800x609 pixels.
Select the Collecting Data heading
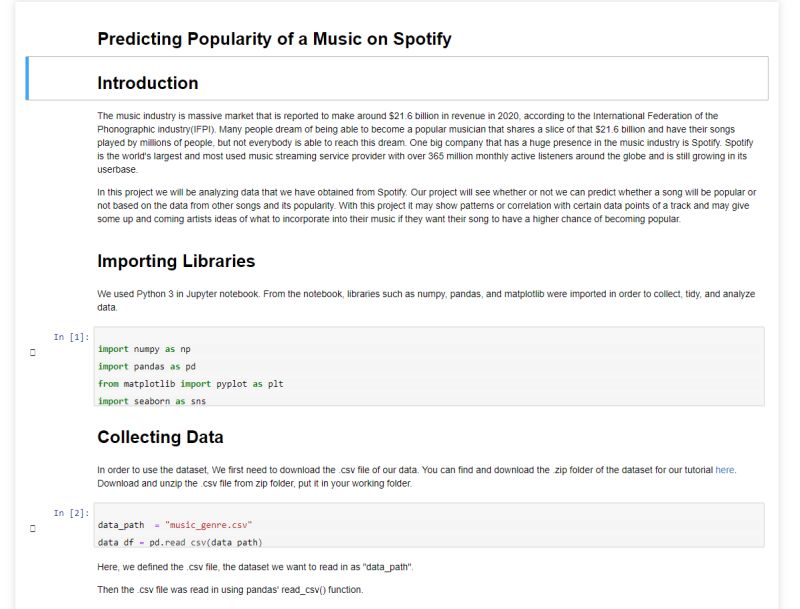coord(160,437)
